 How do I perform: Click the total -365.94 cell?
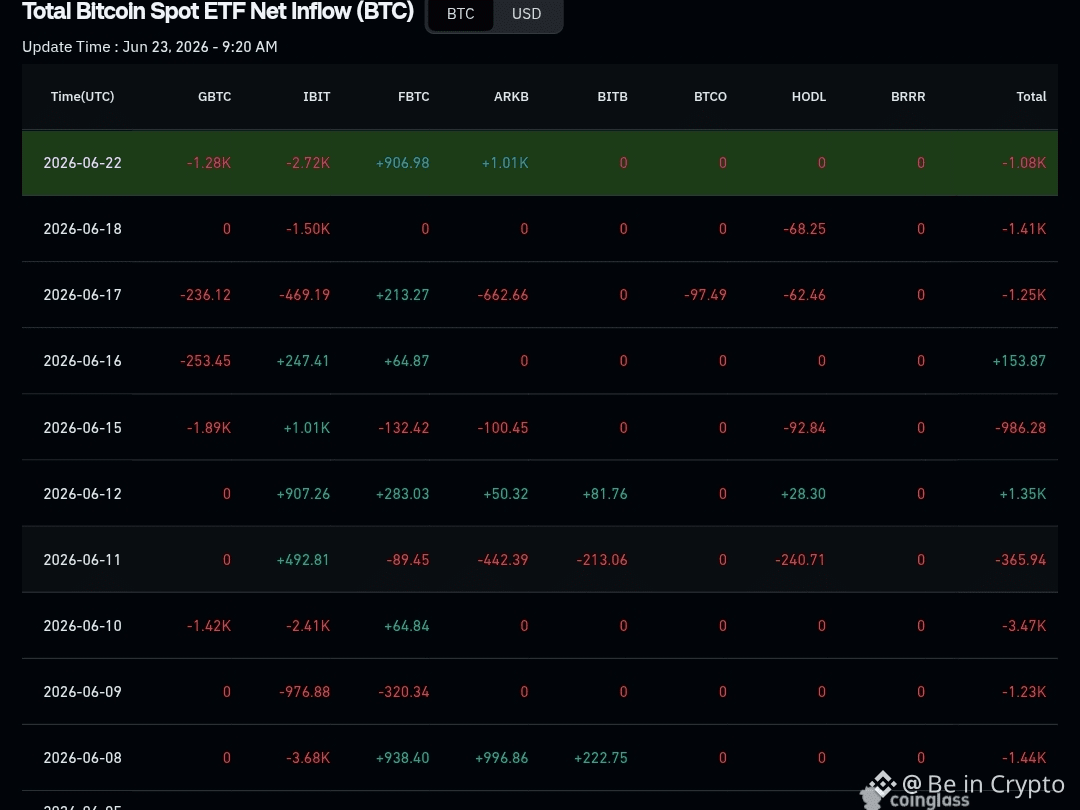[1020, 560]
